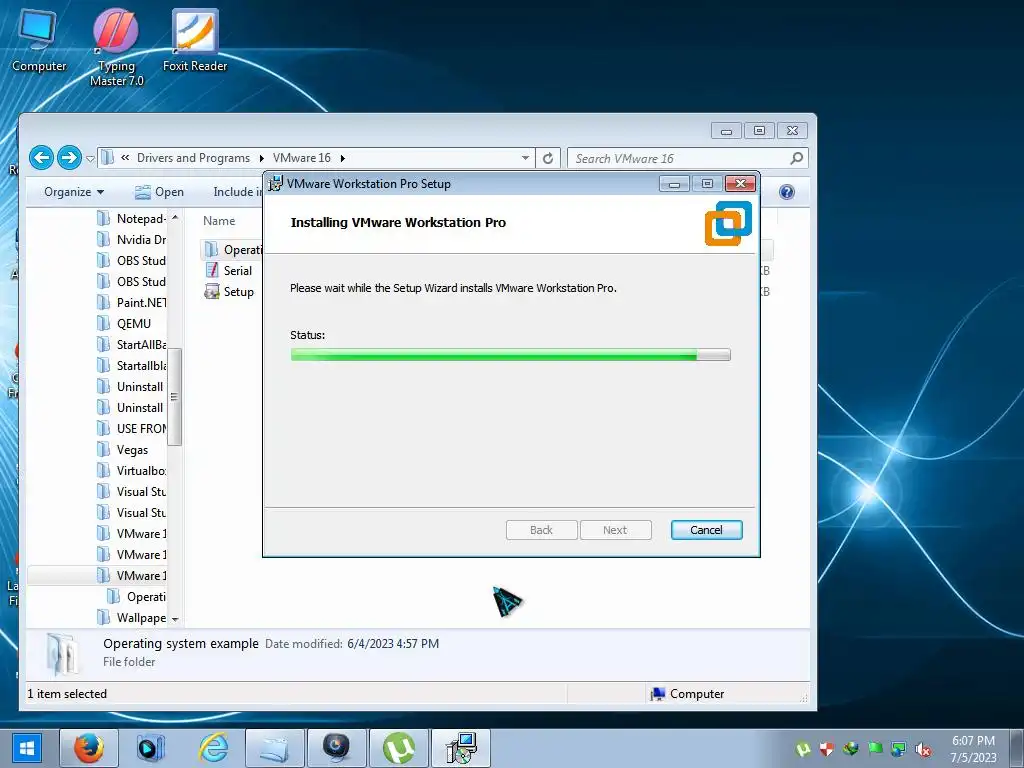This screenshot has width=1024, height=768.
Task: Click VMware setup title bar installer icon
Action: coord(276,184)
